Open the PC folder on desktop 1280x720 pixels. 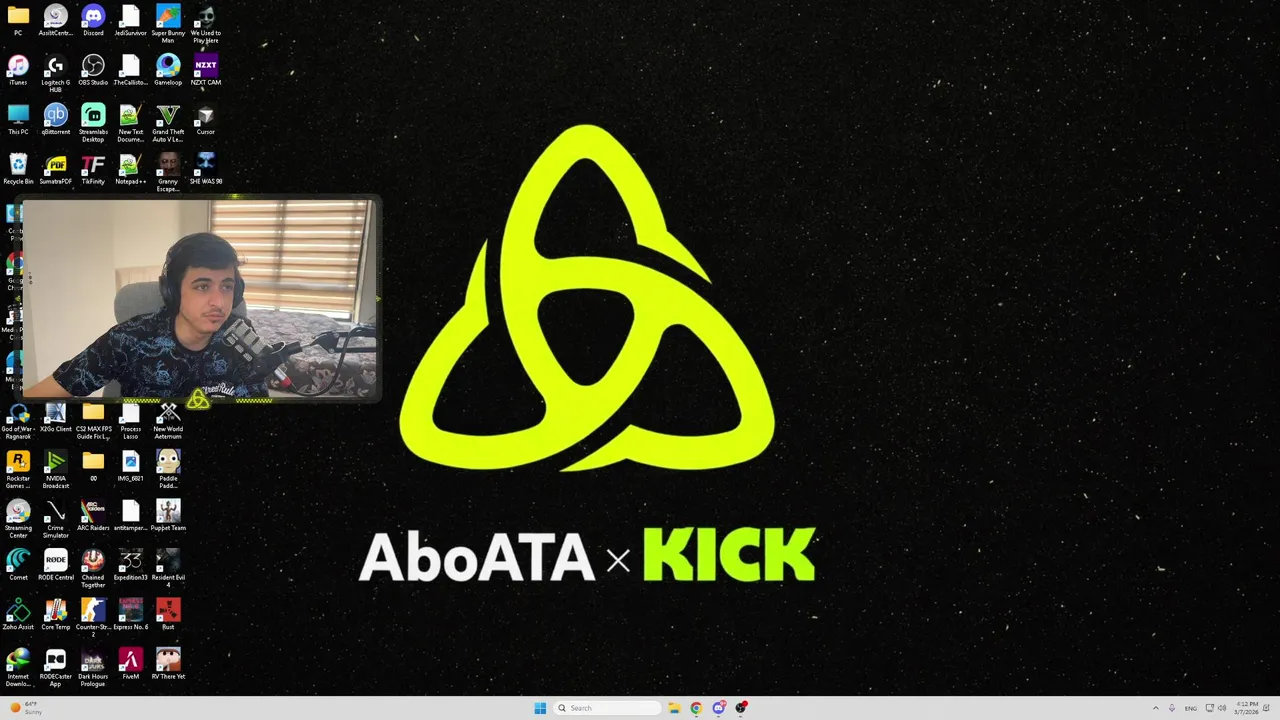click(x=18, y=20)
